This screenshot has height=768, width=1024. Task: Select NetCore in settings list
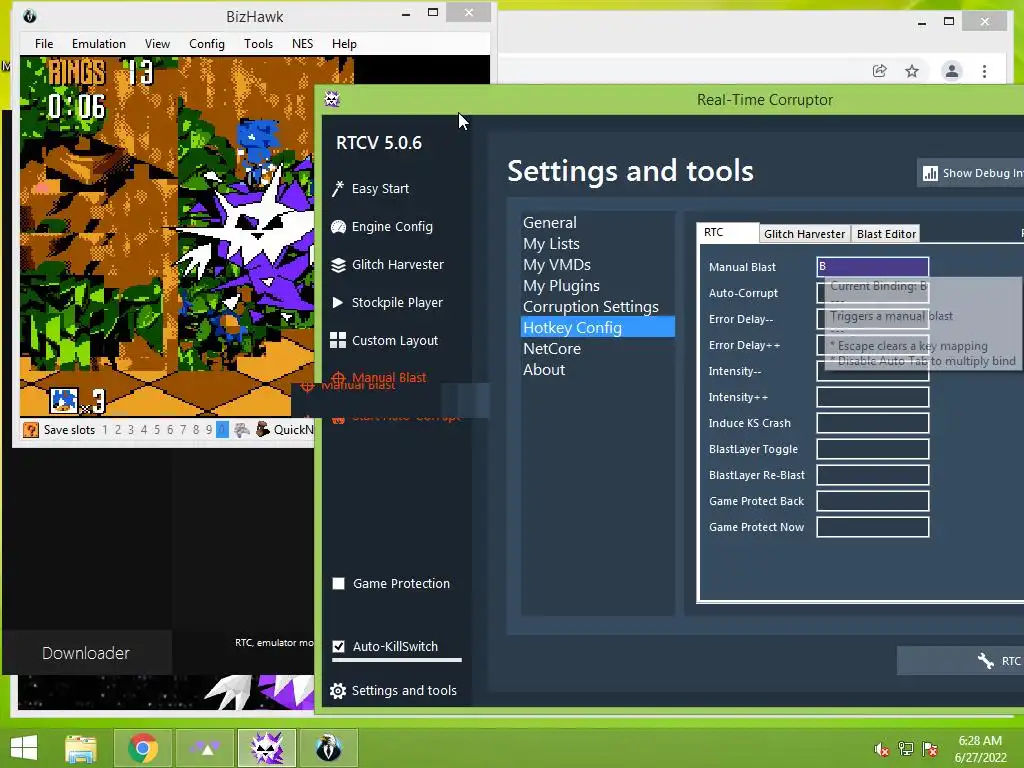552,348
